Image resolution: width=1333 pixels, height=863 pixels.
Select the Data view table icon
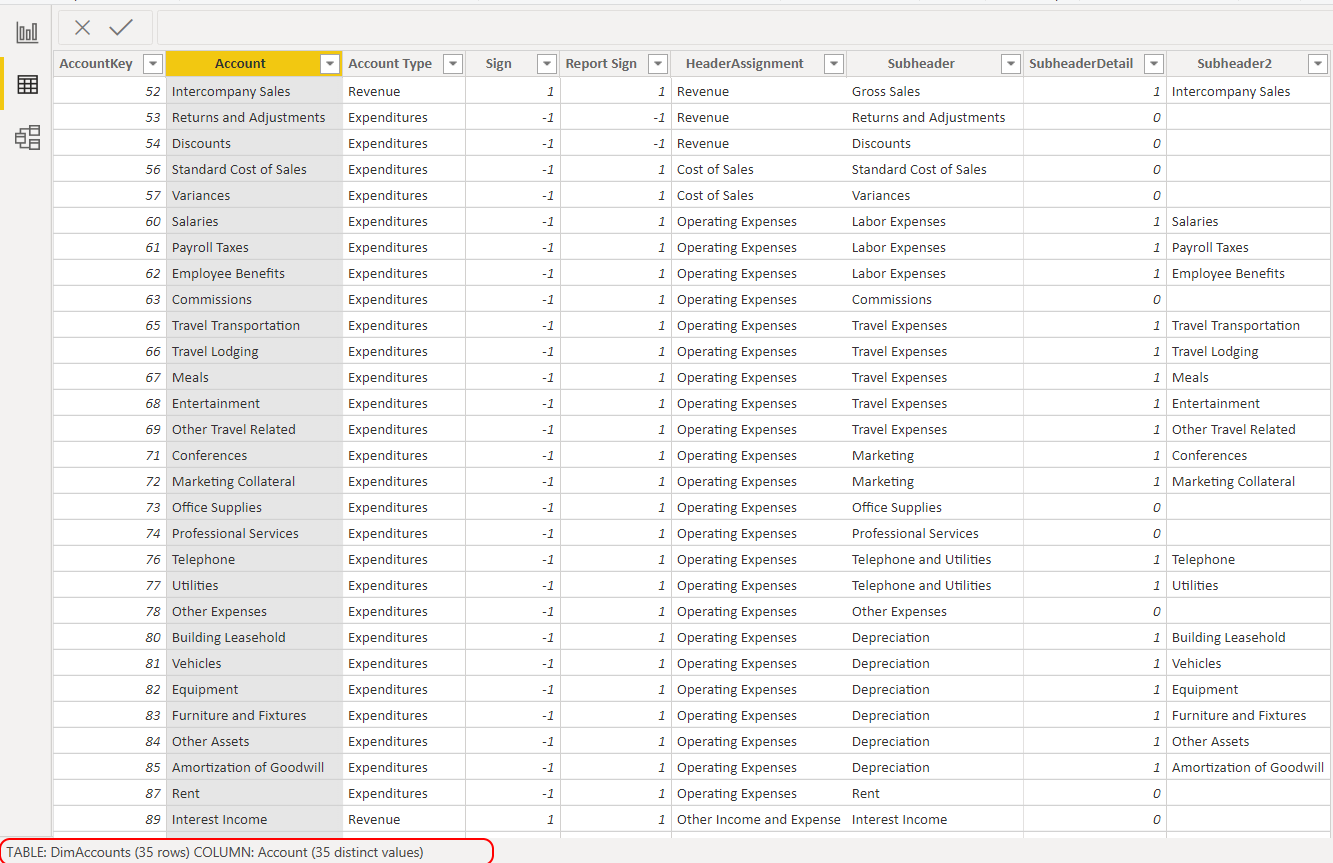[x=27, y=85]
